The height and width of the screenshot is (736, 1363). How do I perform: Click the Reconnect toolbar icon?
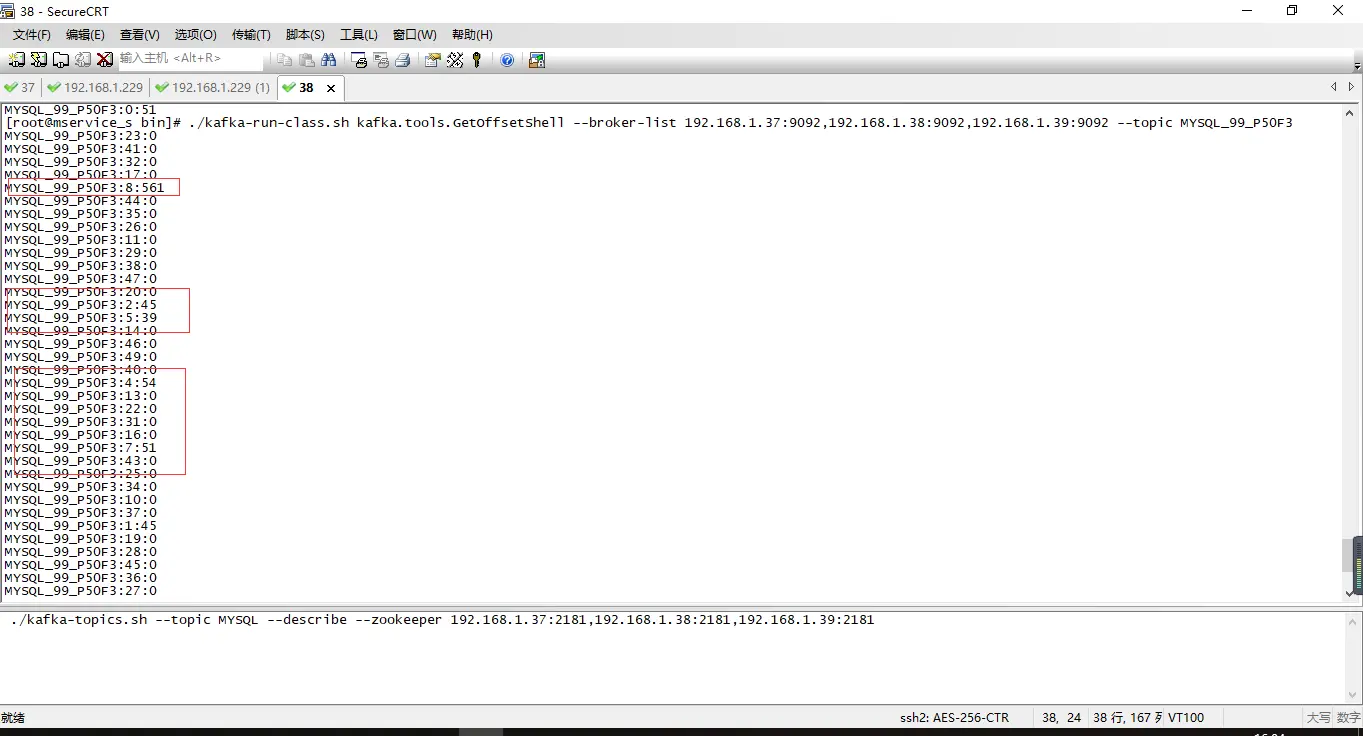pos(83,60)
